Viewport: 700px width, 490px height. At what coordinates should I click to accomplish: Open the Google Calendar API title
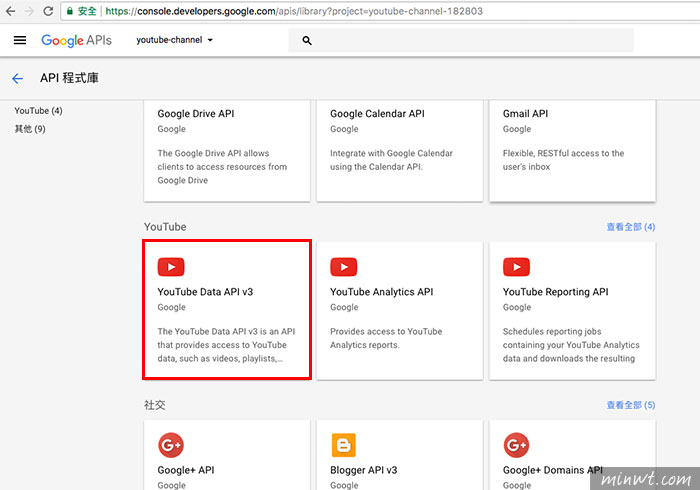(377, 114)
